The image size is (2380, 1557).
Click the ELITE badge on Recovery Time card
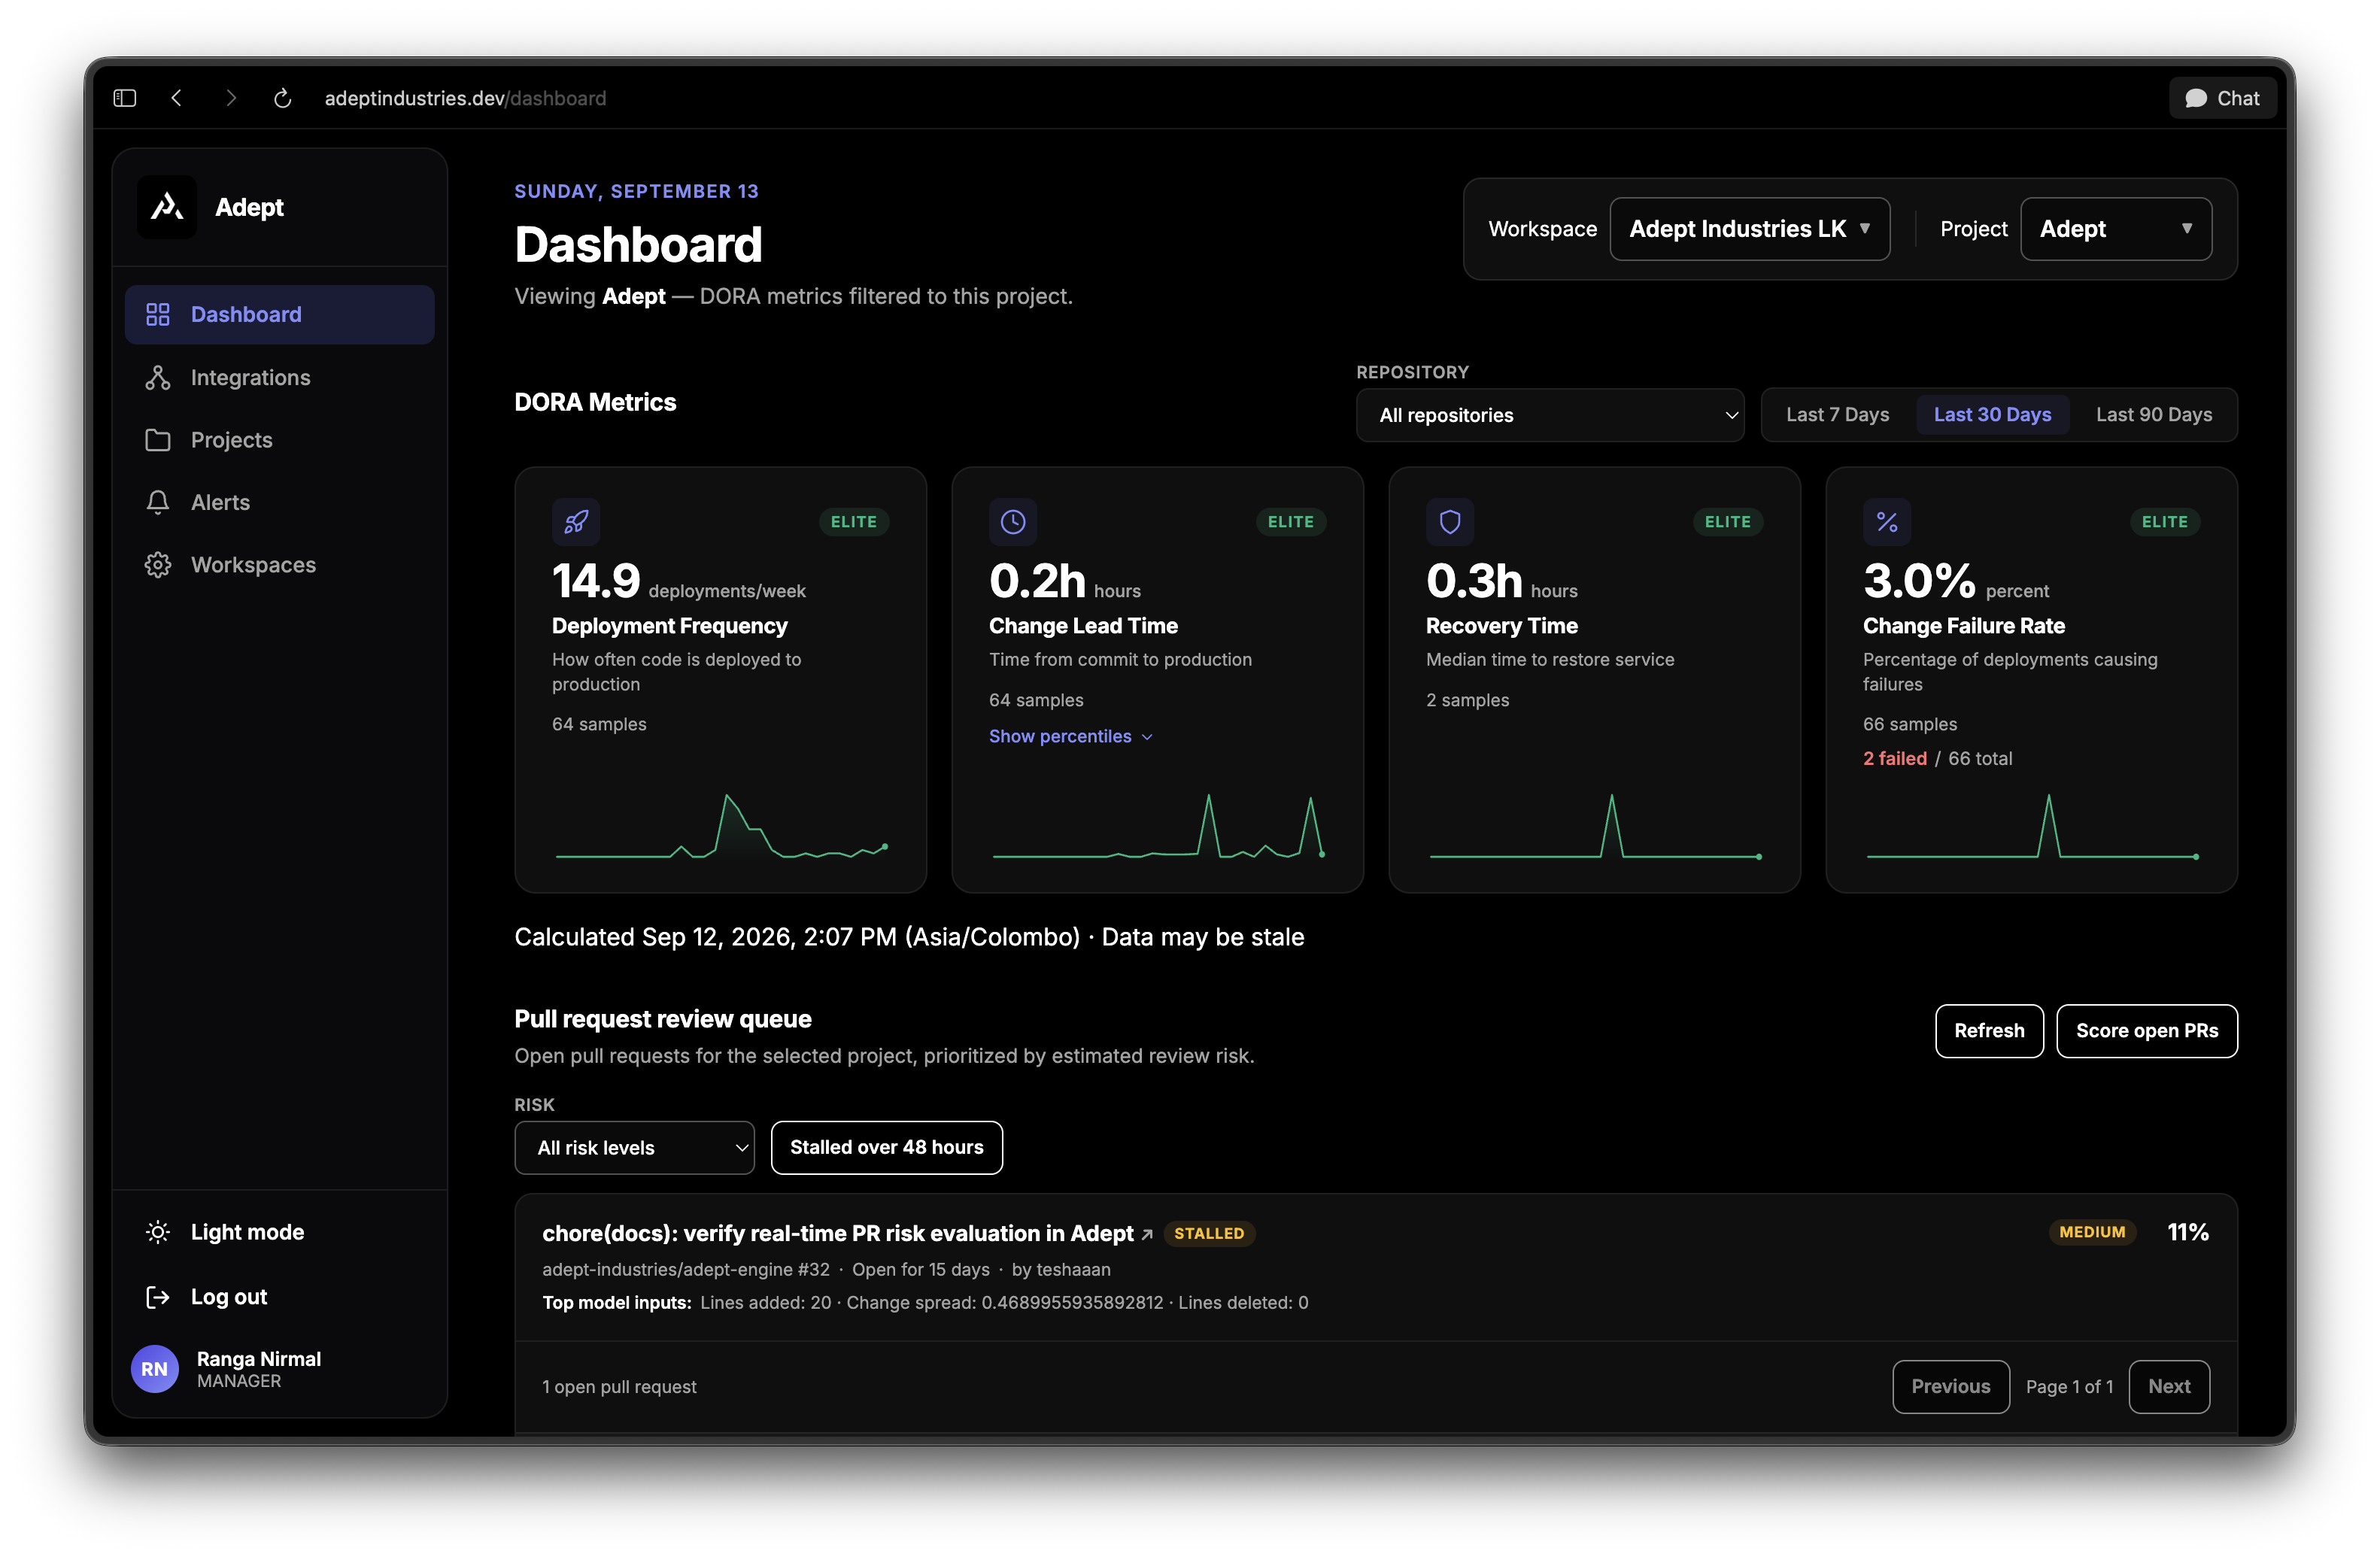pyautogui.click(x=1727, y=522)
